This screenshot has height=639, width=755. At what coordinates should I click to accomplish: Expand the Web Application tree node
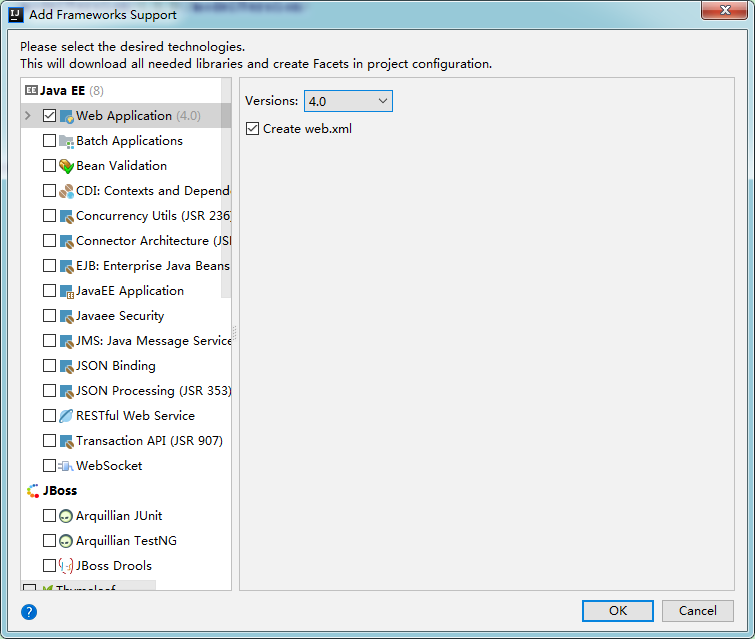[x=28, y=116]
